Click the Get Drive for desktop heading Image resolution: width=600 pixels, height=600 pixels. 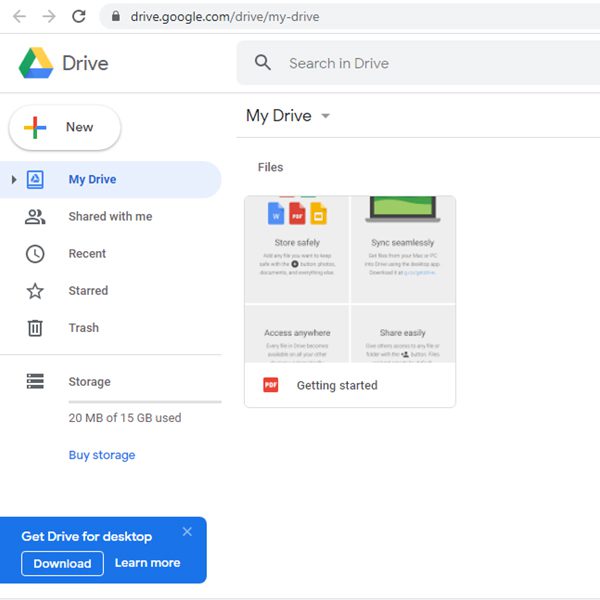pos(86,536)
